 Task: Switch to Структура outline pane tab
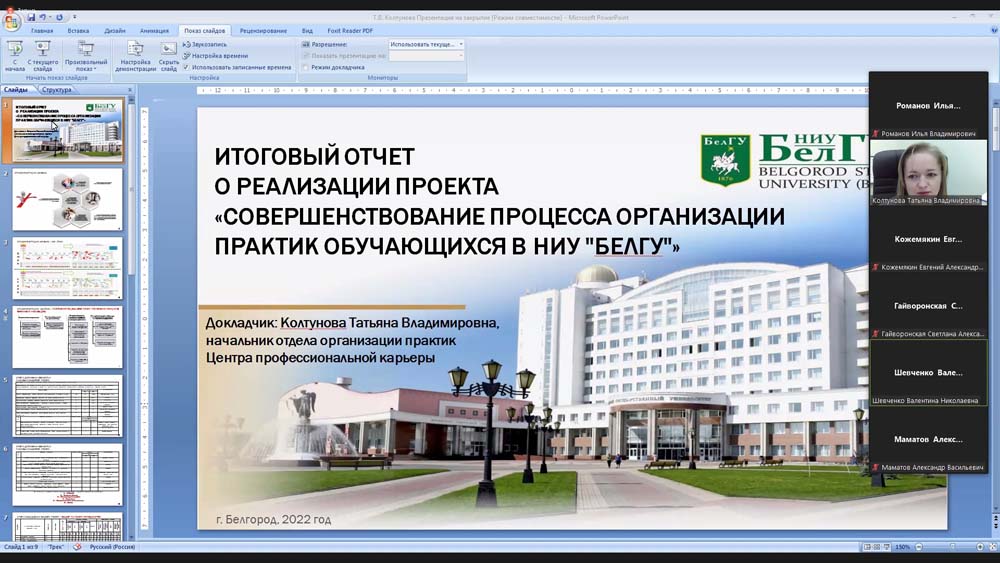[56, 90]
